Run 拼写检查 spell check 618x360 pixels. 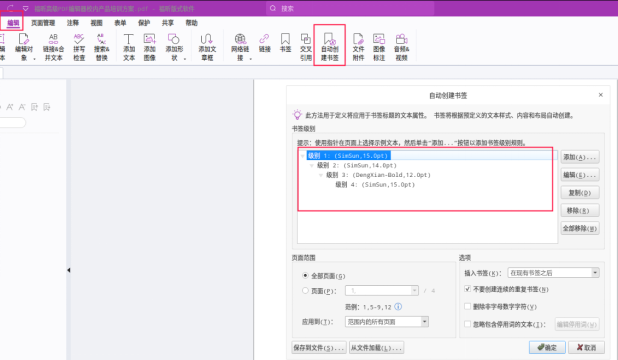79,47
